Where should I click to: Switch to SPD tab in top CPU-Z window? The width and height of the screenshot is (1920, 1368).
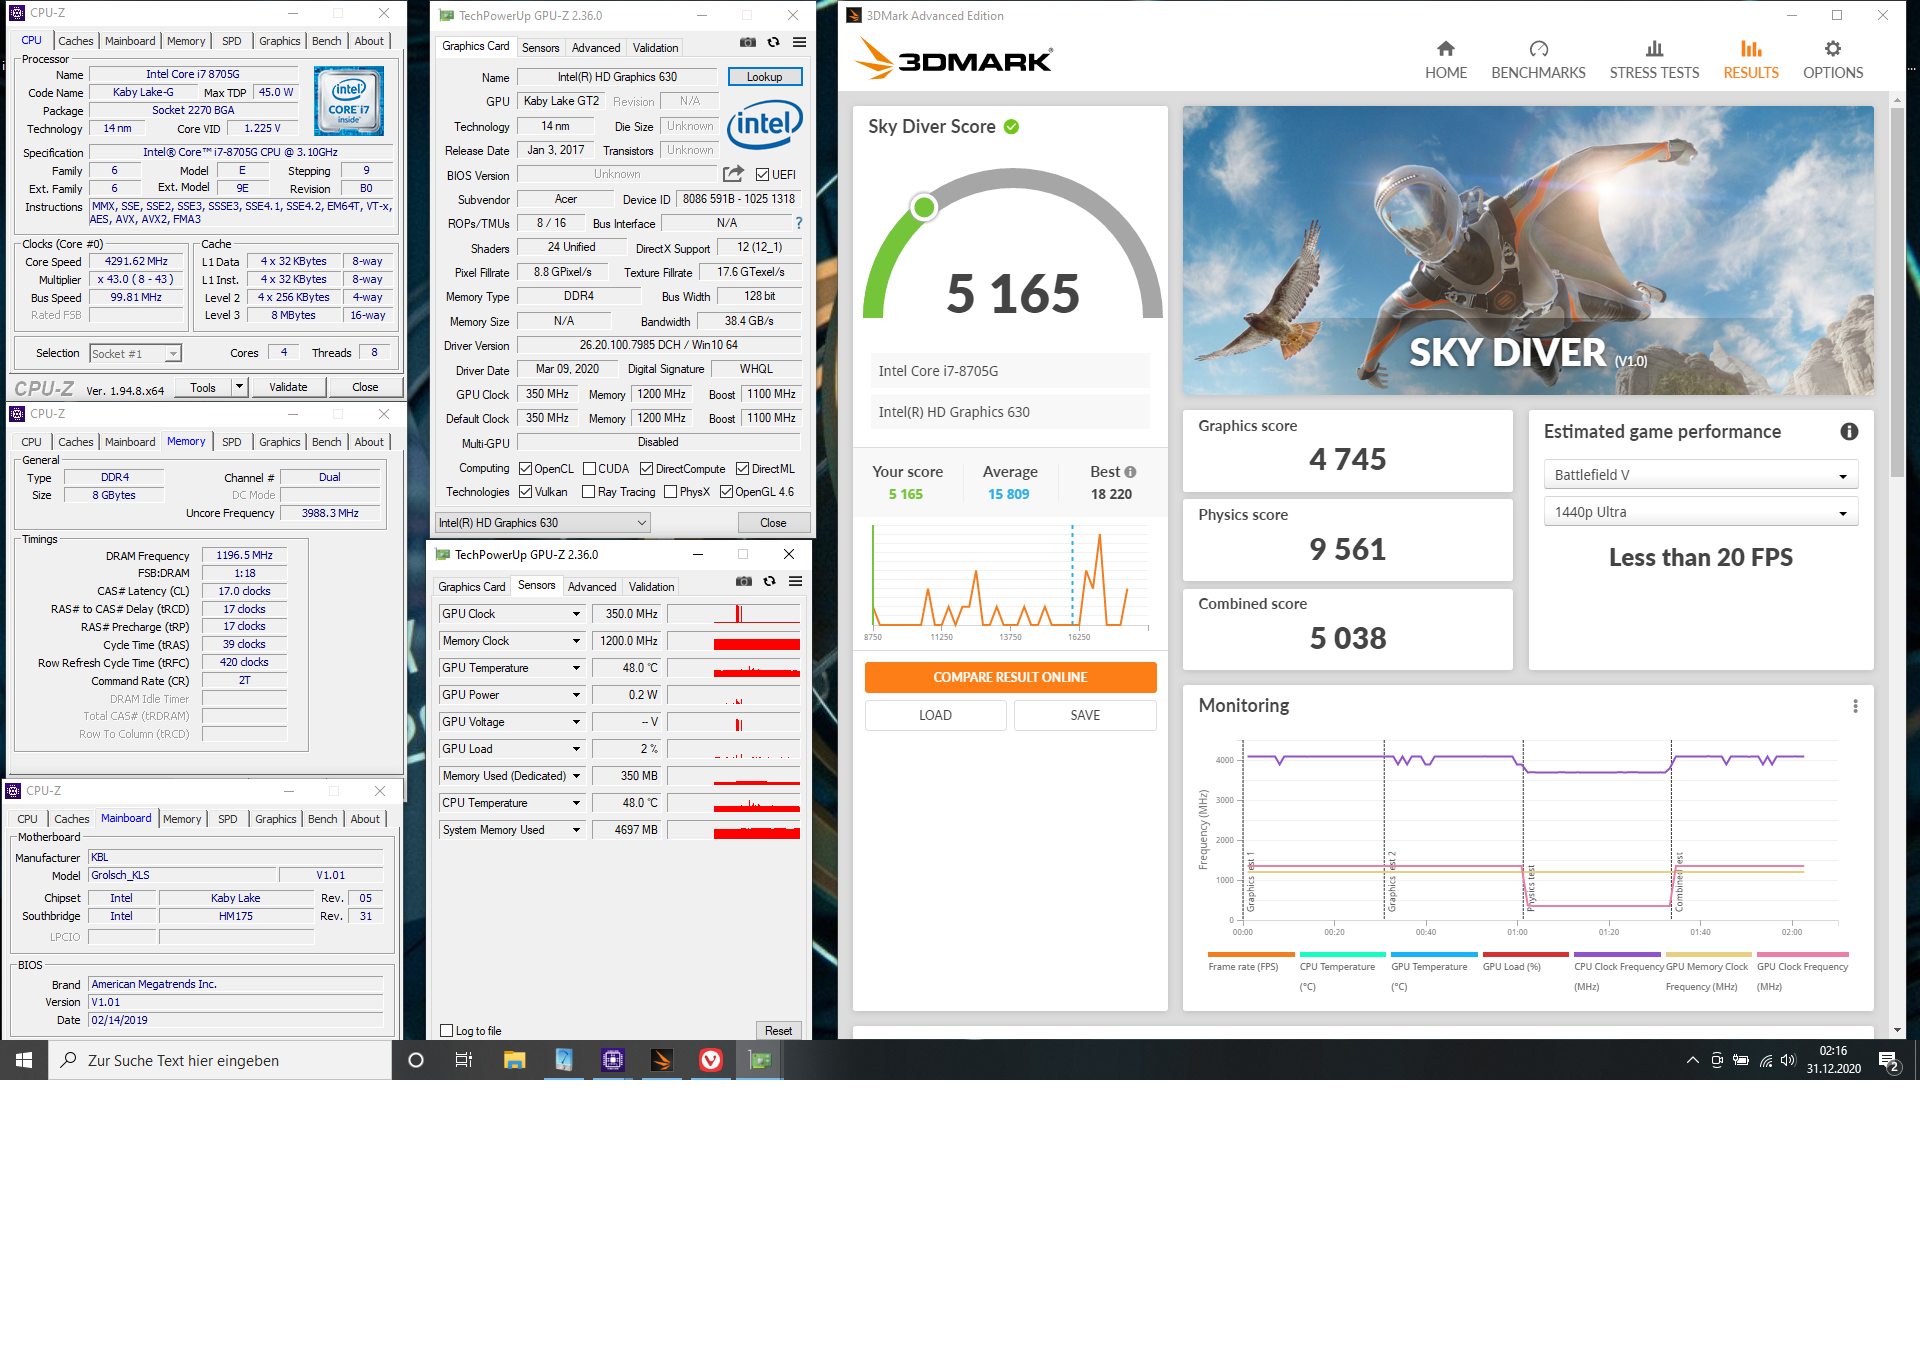[x=232, y=41]
